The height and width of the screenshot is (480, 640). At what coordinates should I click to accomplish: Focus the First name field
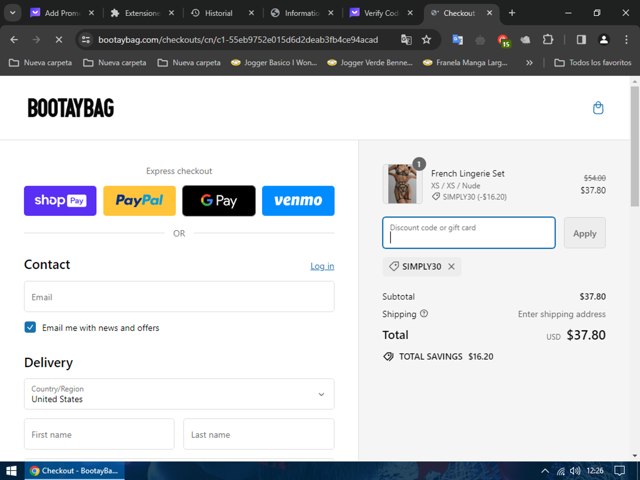(x=99, y=434)
